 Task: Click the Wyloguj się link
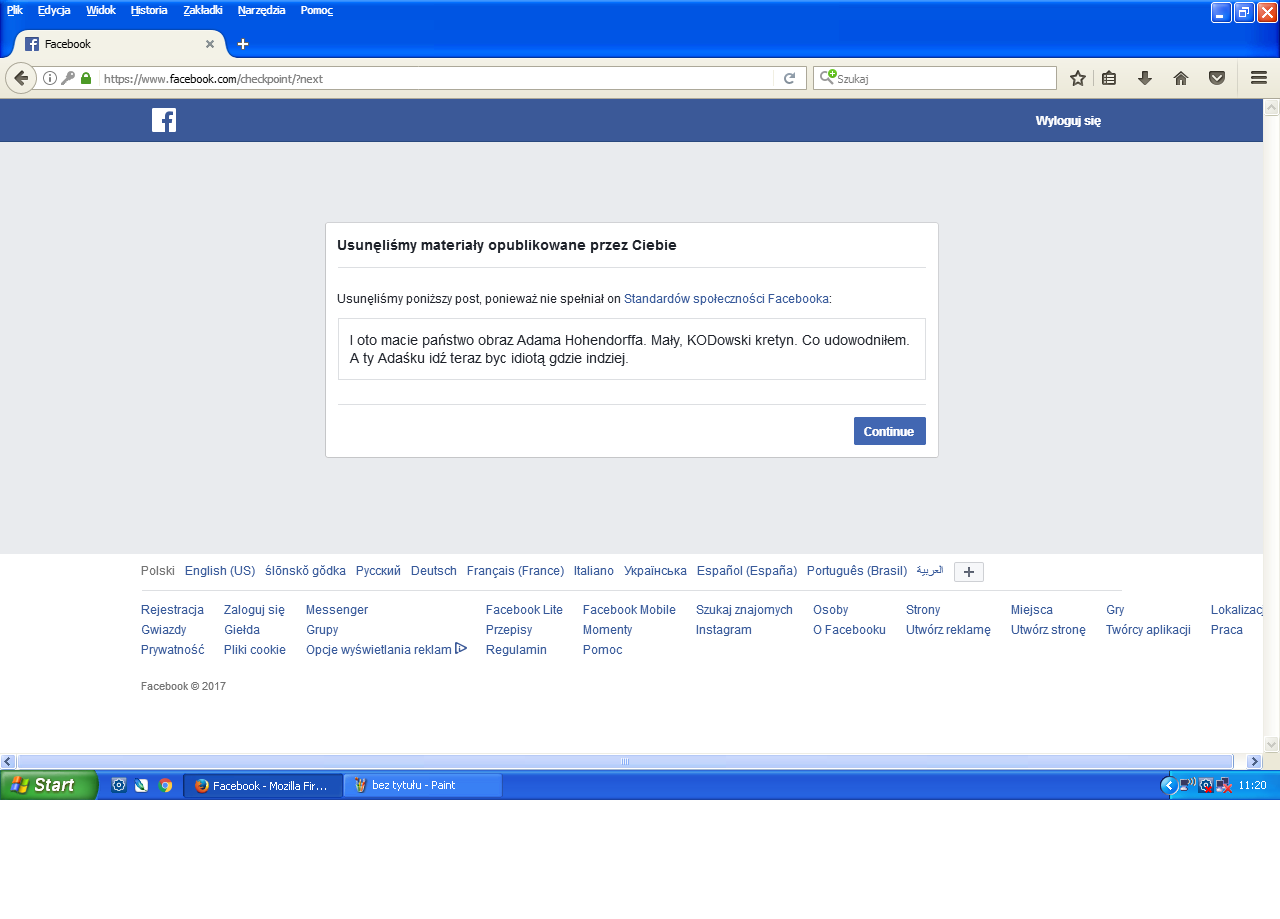coord(1068,120)
